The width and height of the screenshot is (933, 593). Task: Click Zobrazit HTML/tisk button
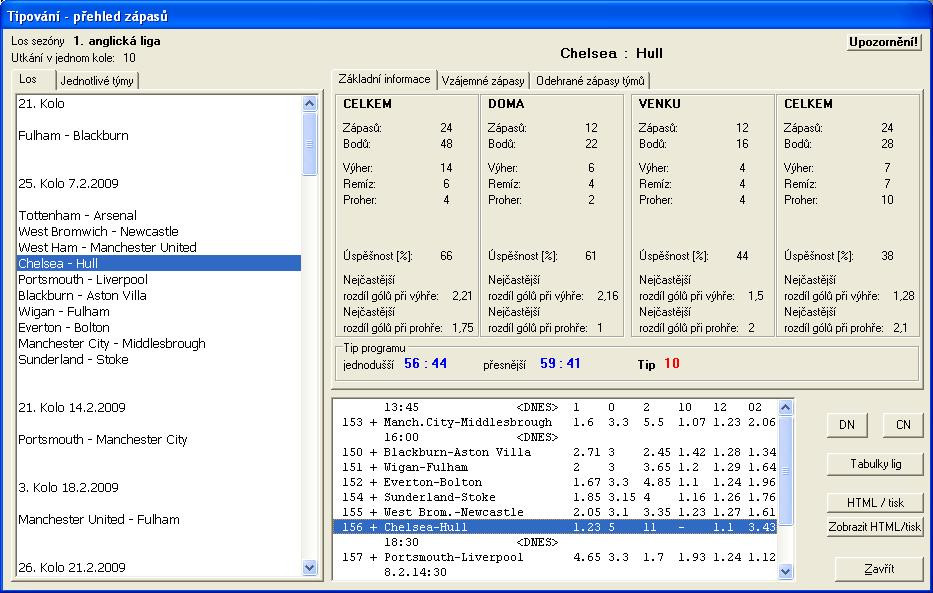[x=875, y=527]
